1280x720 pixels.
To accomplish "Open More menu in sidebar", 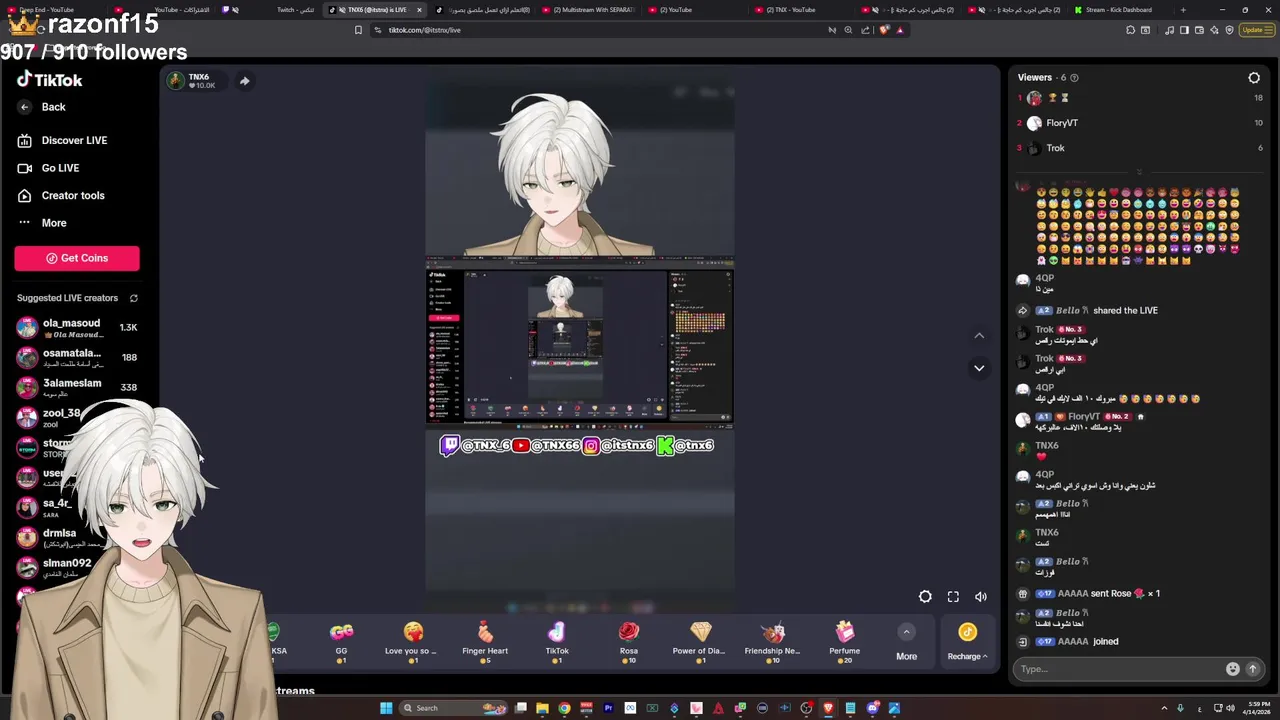I will (x=42, y=223).
